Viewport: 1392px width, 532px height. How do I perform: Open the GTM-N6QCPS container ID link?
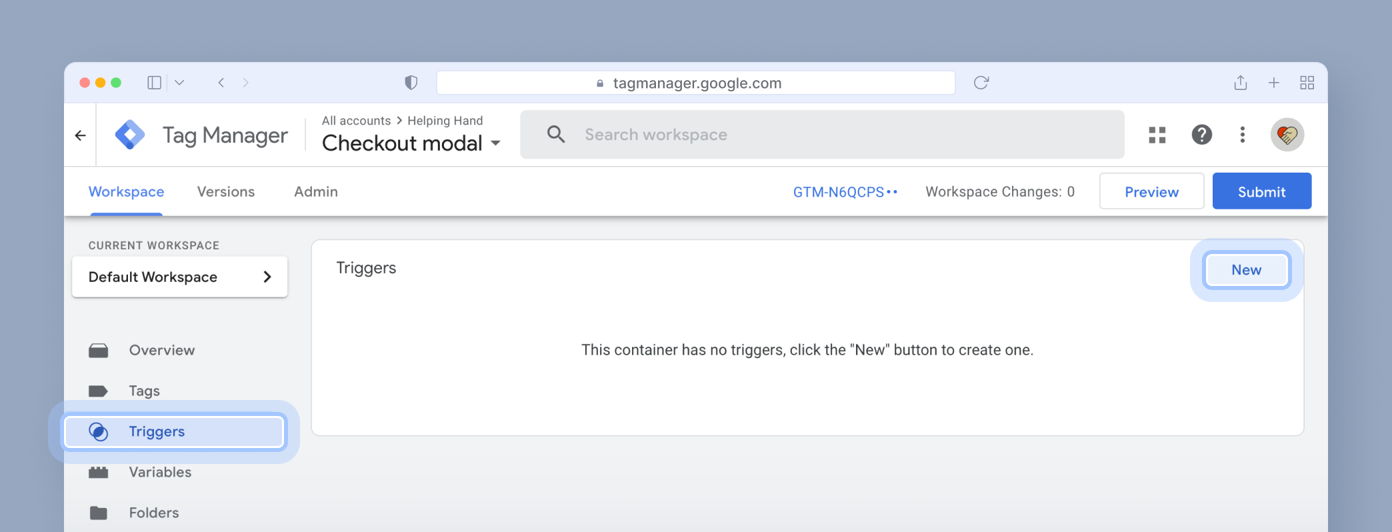(x=845, y=192)
